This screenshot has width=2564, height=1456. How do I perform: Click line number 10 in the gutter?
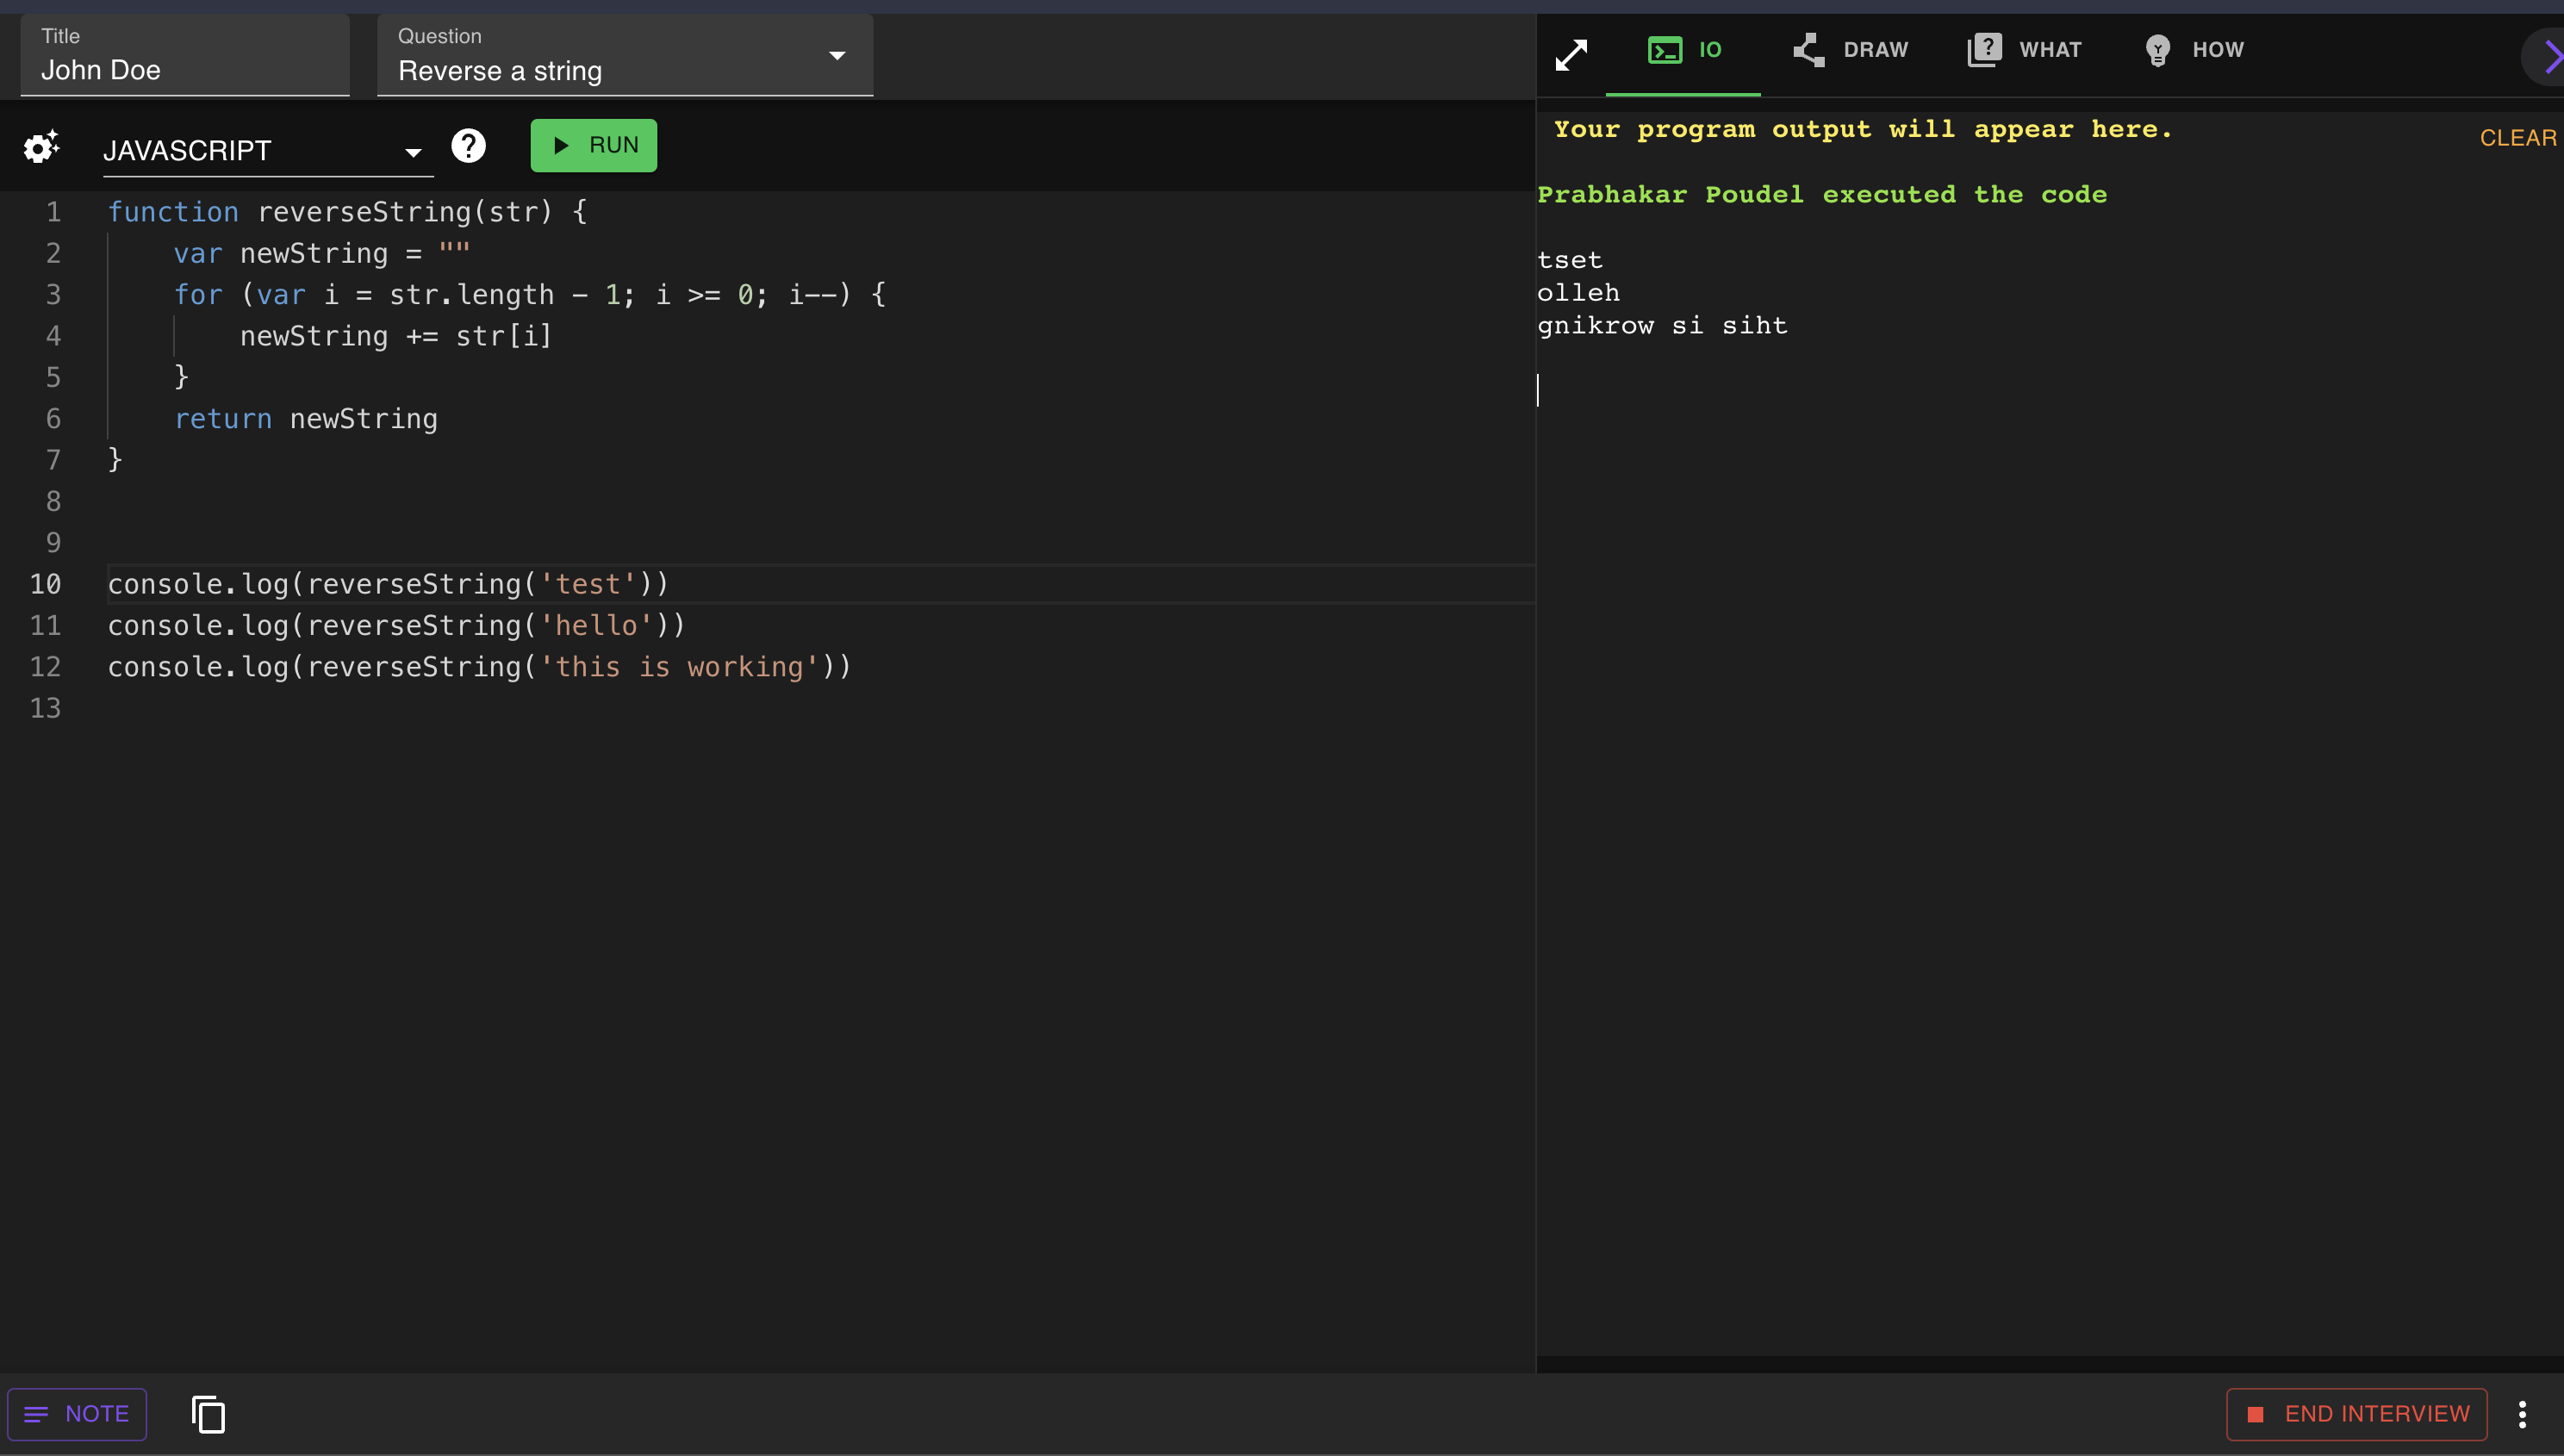click(45, 584)
